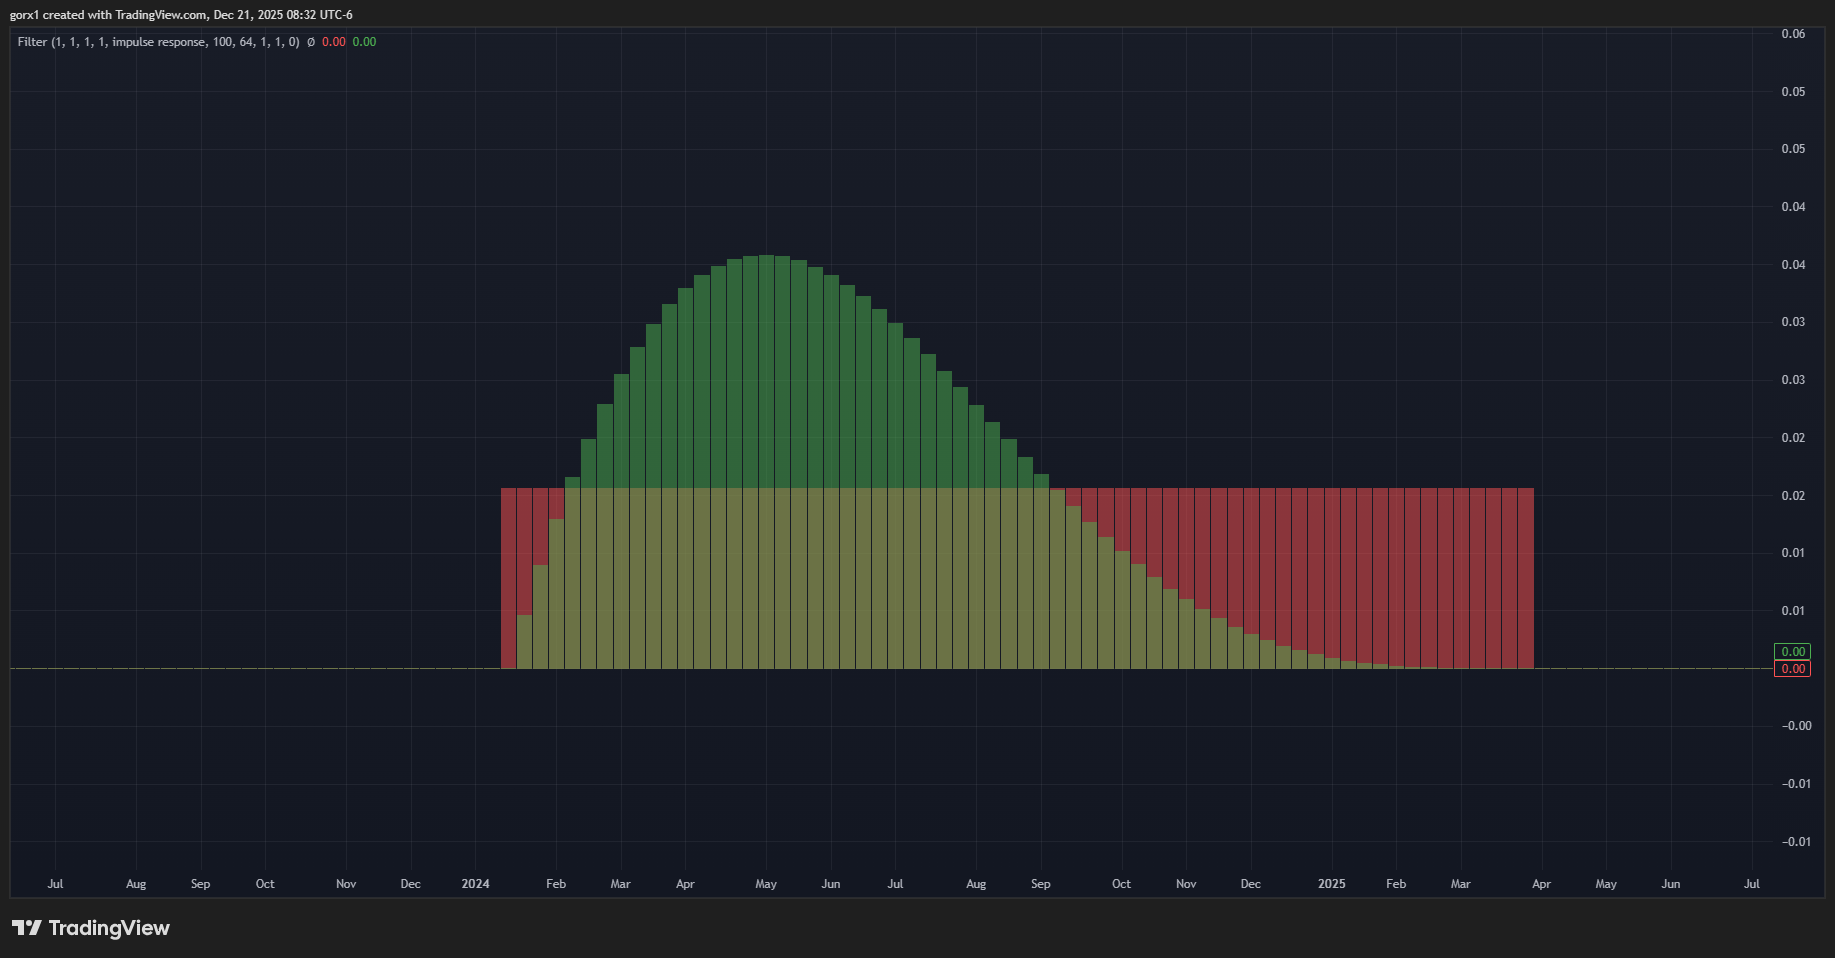
Task: Select the red 0.00 price axis tag
Action: tap(1792, 669)
